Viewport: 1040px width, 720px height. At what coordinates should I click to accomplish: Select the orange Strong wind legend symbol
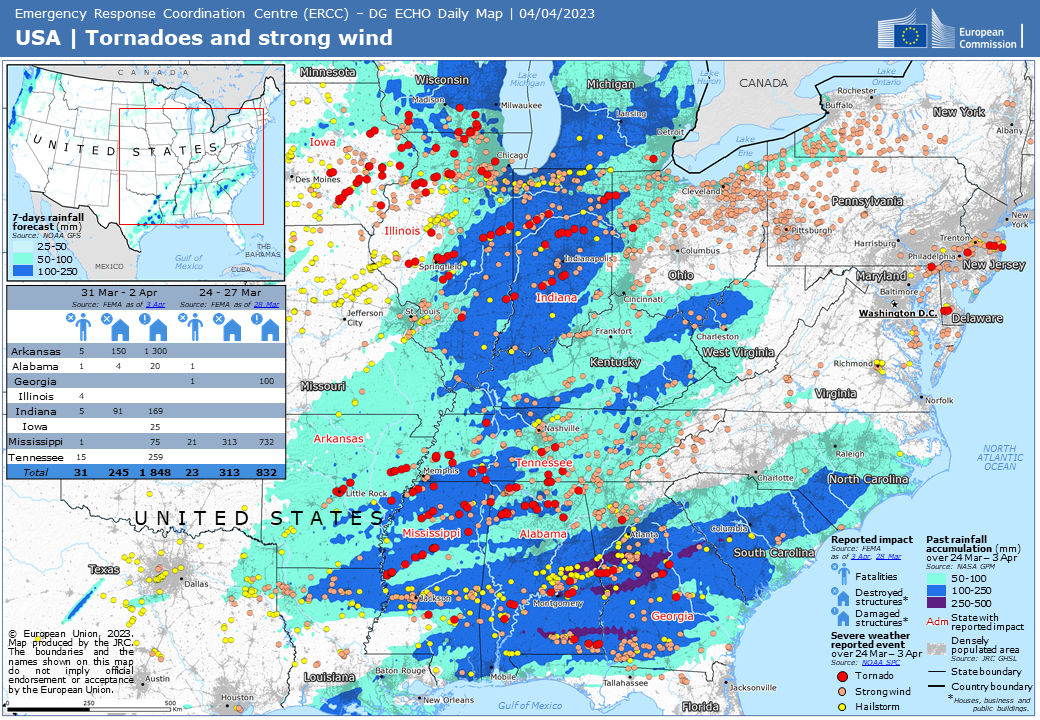(840, 691)
